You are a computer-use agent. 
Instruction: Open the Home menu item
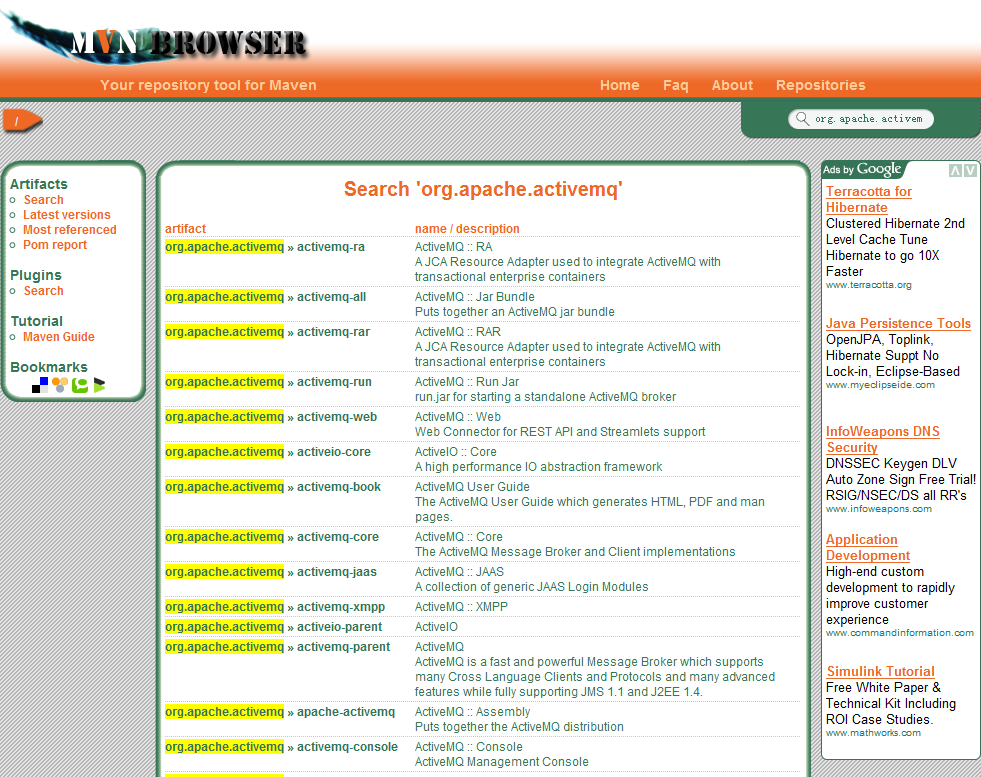tap(619, 85)
